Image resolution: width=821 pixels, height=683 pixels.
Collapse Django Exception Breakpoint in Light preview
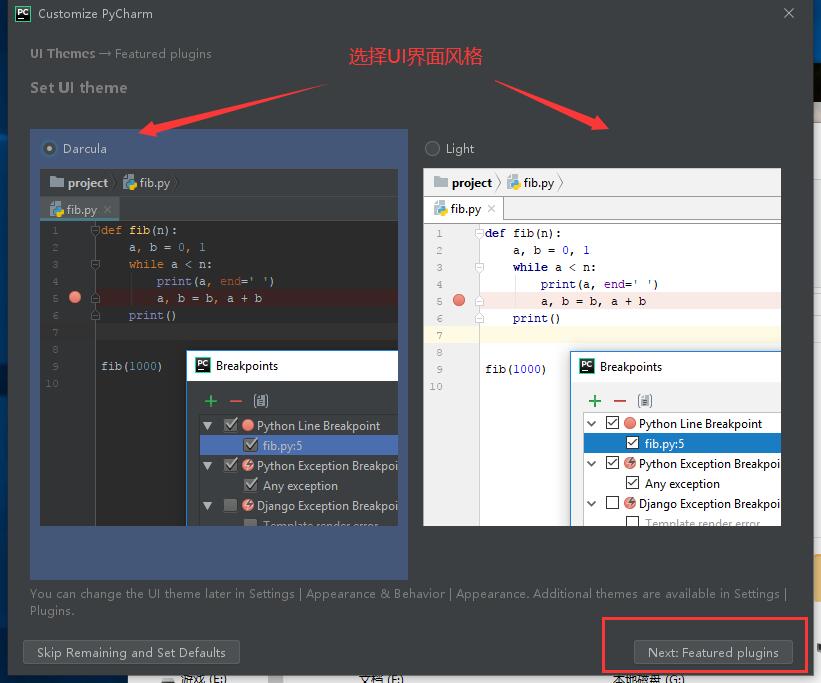[592, 503]
